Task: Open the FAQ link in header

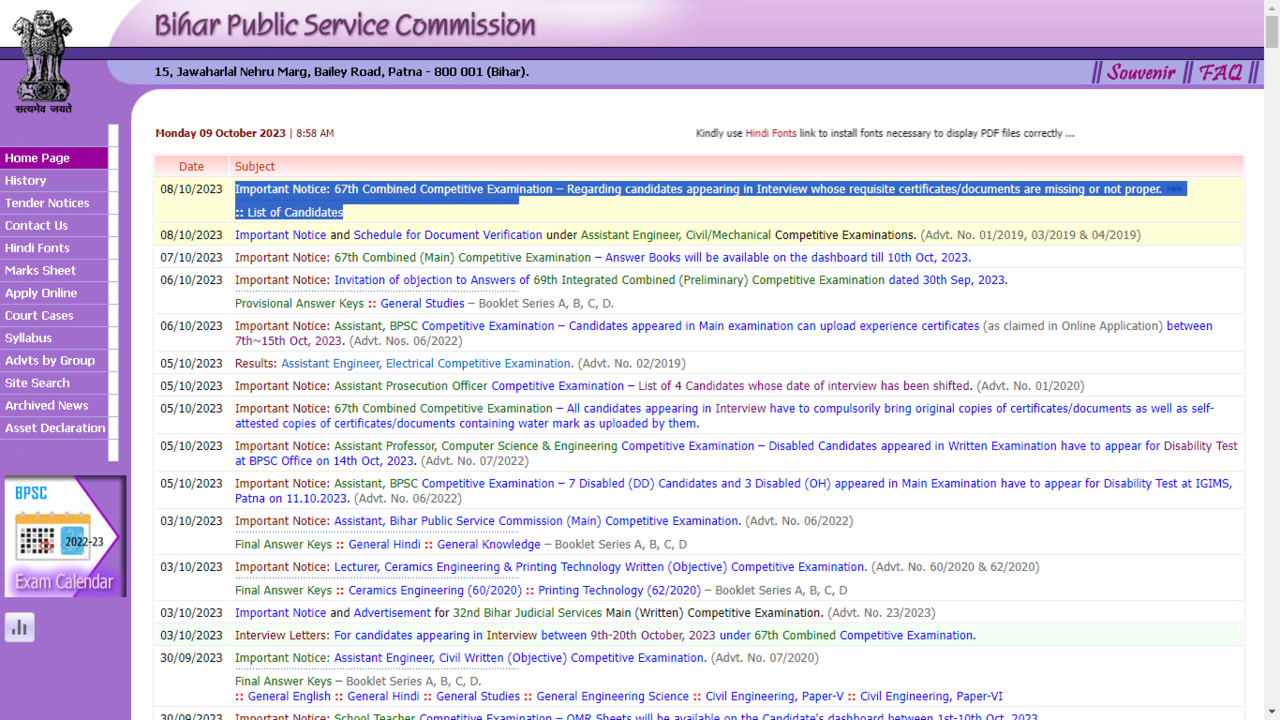Action: tap(1220, 72)
